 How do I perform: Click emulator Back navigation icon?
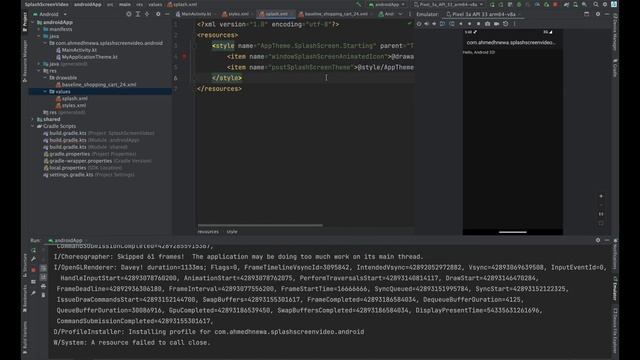pos(461,24)
